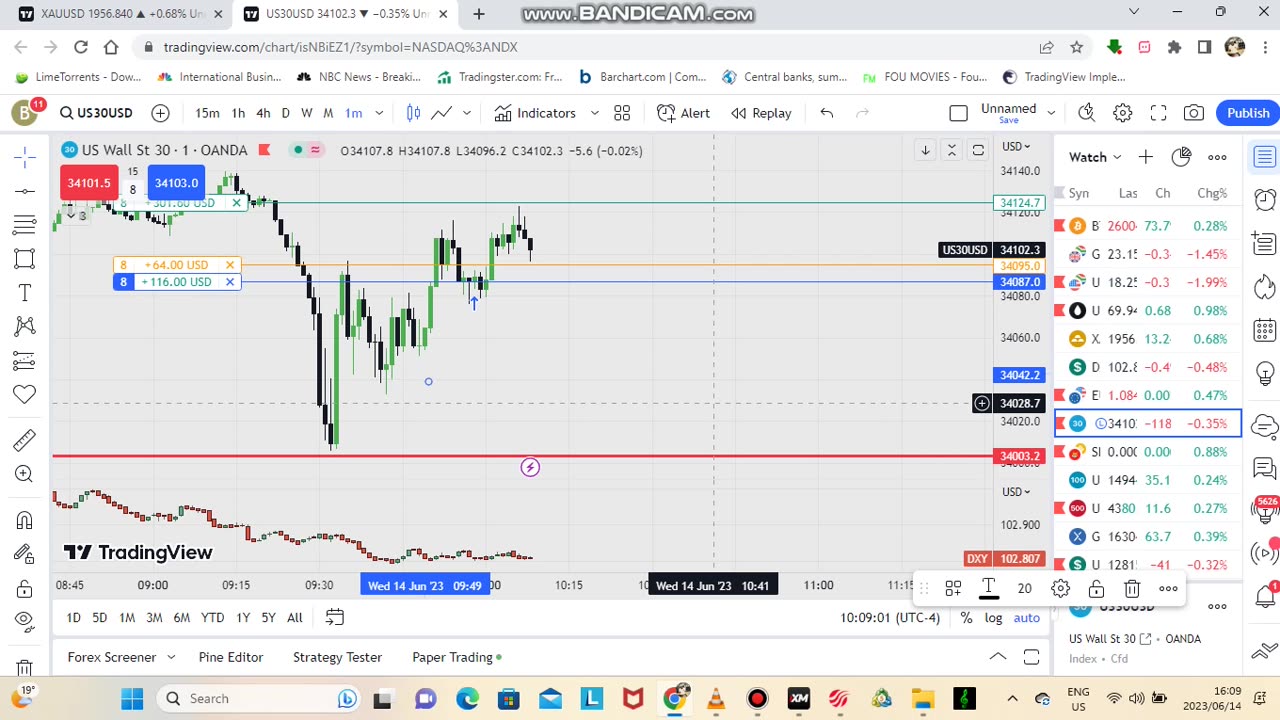Toggle hide all drawings eye icon
This screenshot has height=720, width=1280.
[25, 621]
